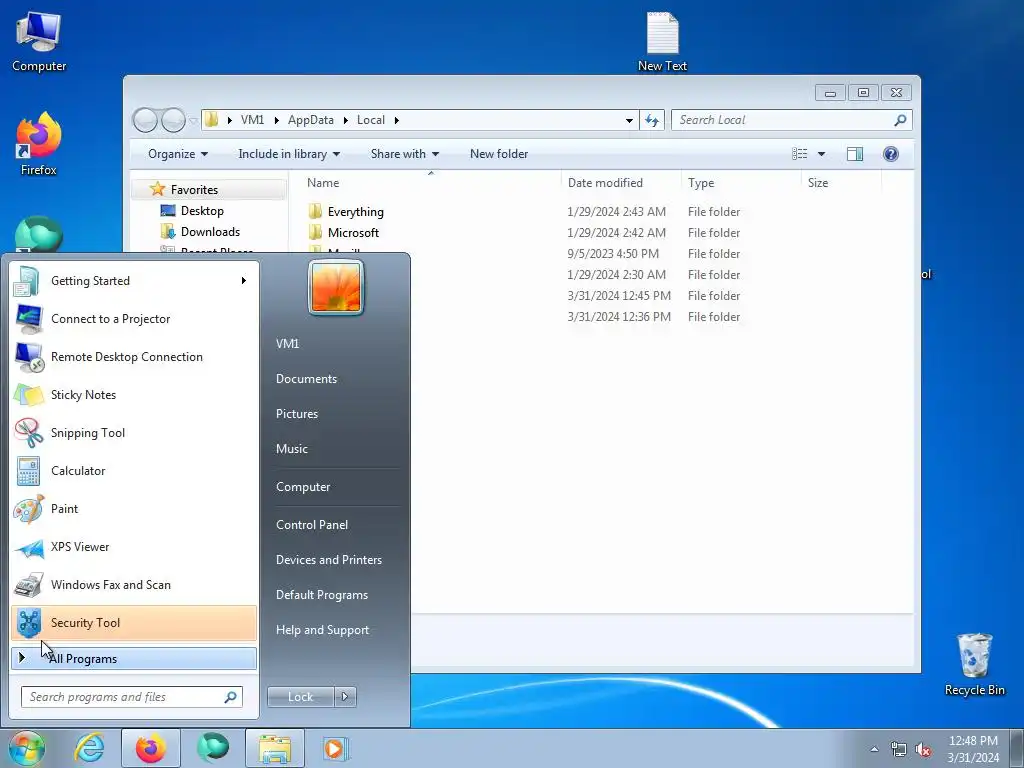Expand All Programs list
Viewport: 1024px width, 768px height.
[x=133, y=658]
